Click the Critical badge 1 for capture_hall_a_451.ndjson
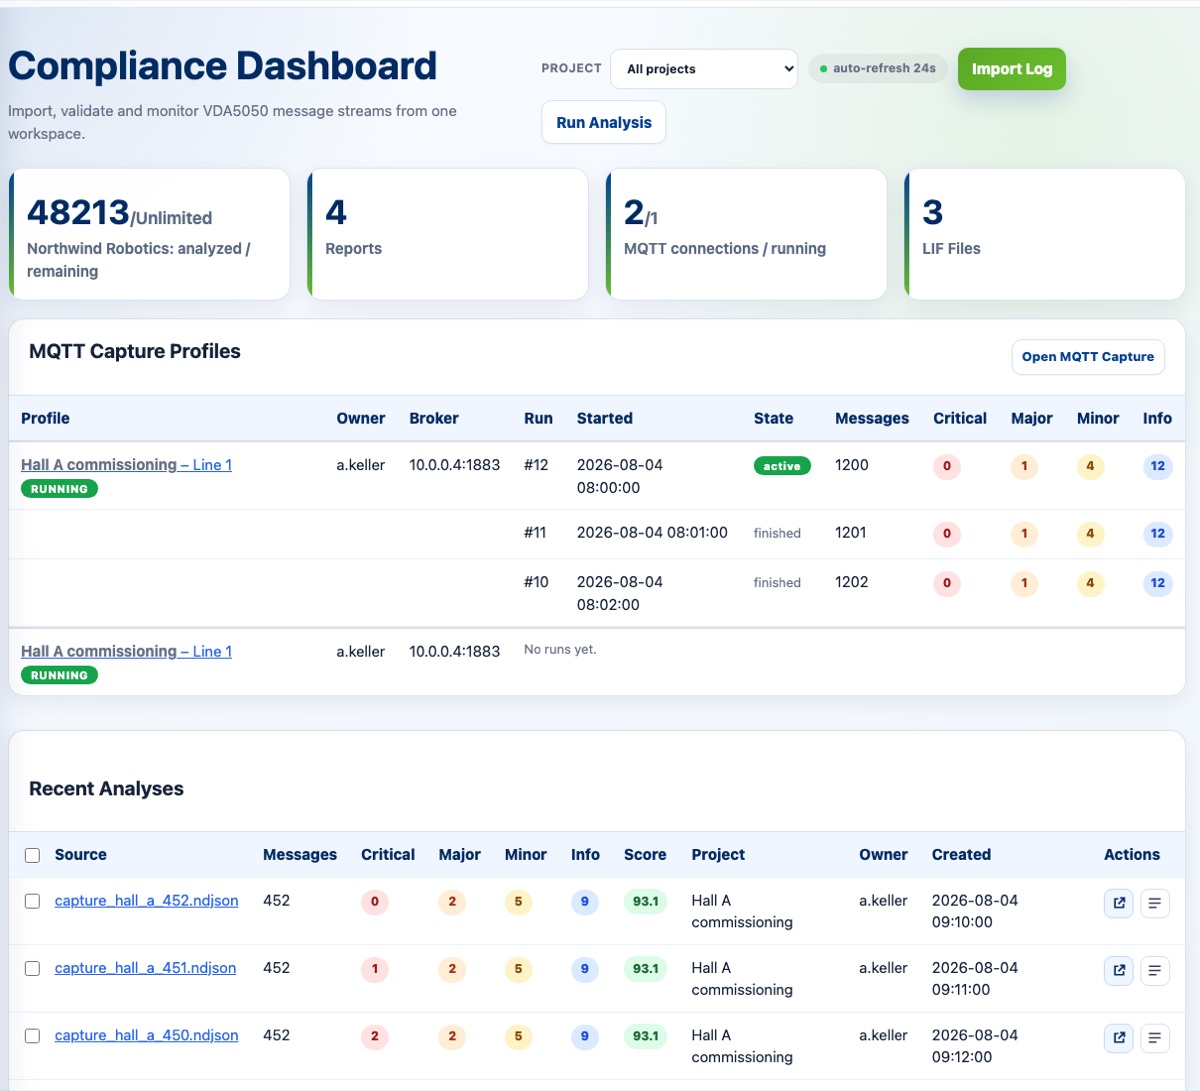Image resolution: width=1200 pixels, height=1091 pixels. [375, 969]
